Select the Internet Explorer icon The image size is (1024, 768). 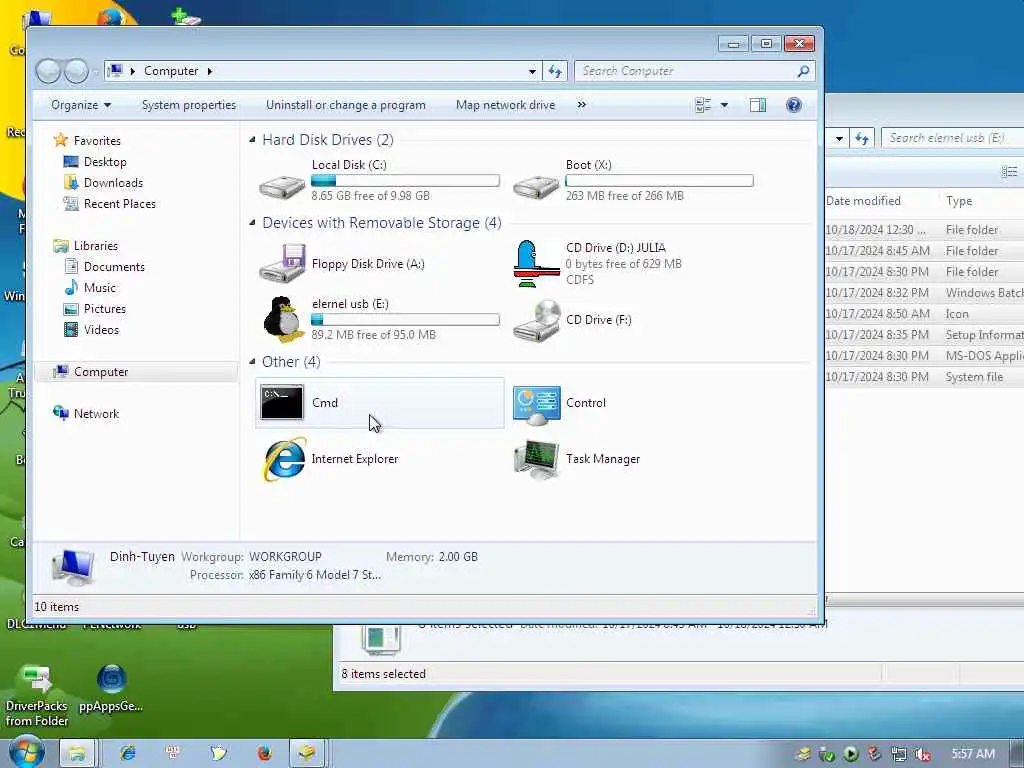click(283, 459)
